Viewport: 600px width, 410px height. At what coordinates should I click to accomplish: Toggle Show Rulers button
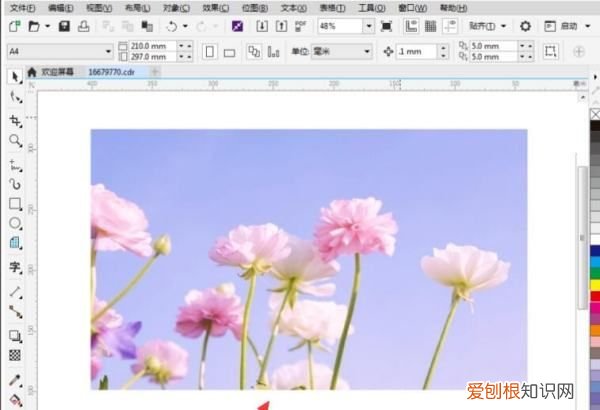pyautogui.click(x=411, y=26)
